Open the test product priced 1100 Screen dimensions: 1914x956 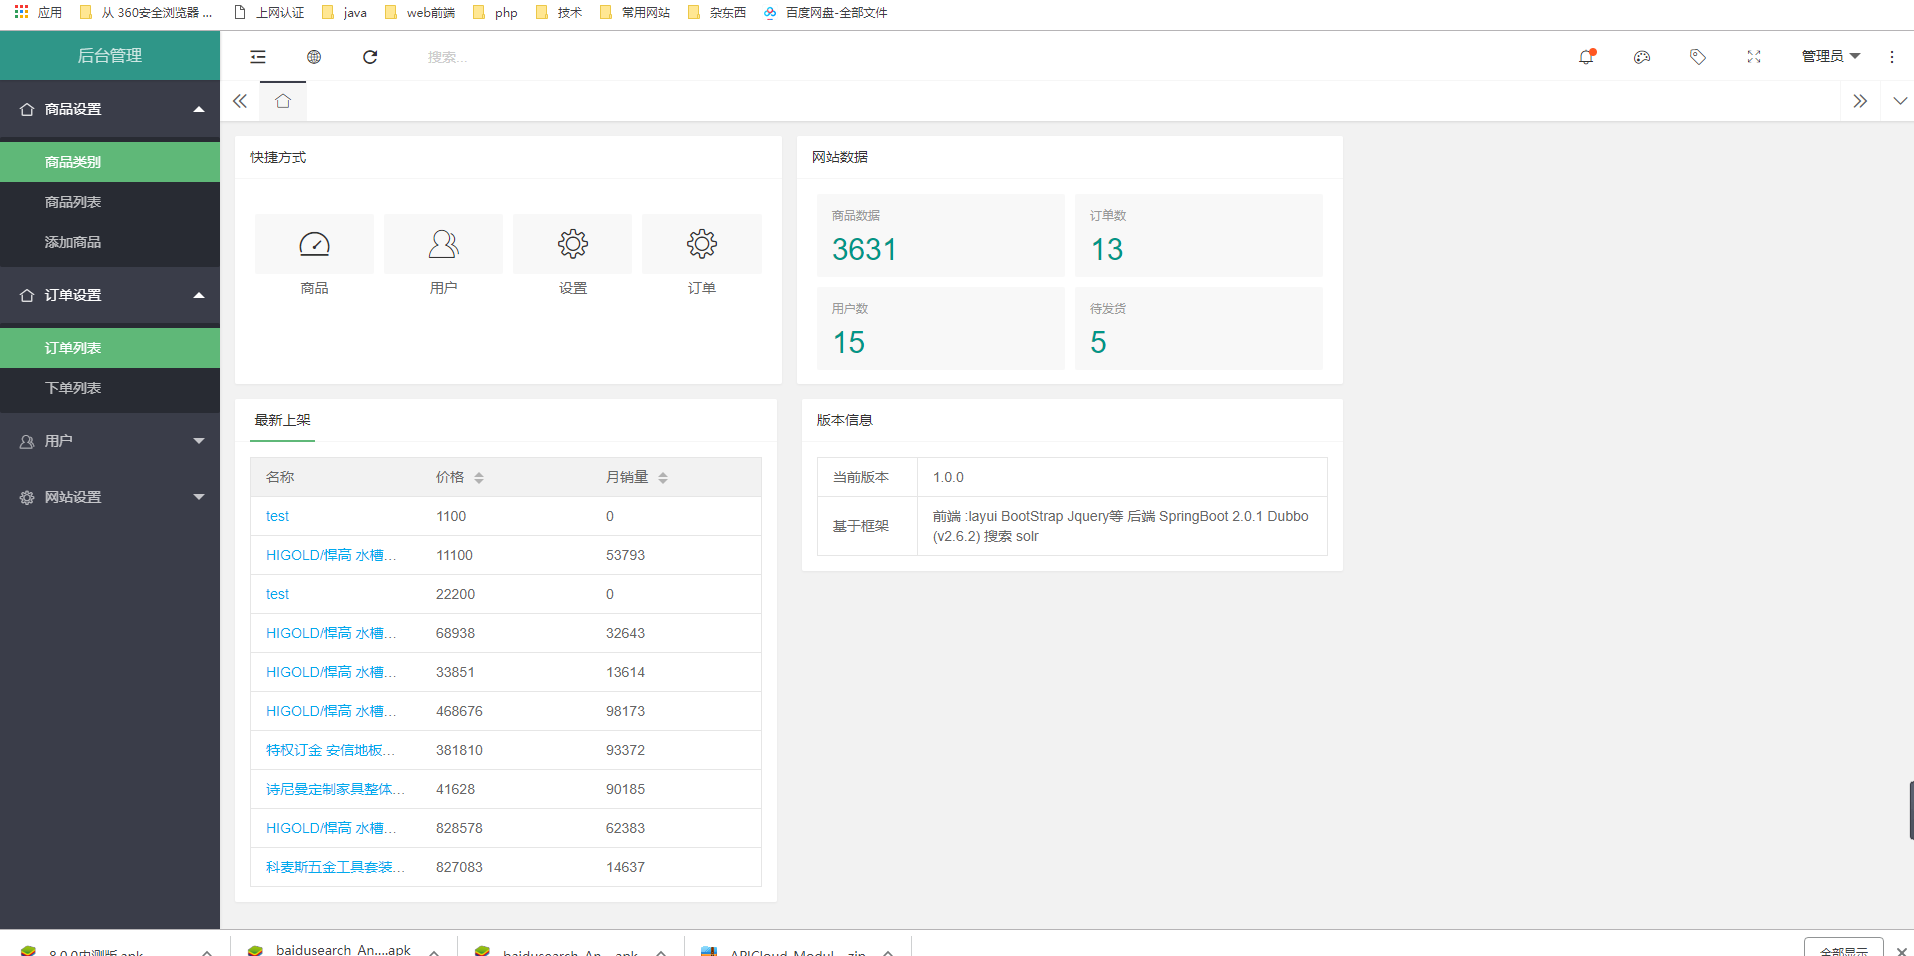[277, 516]
